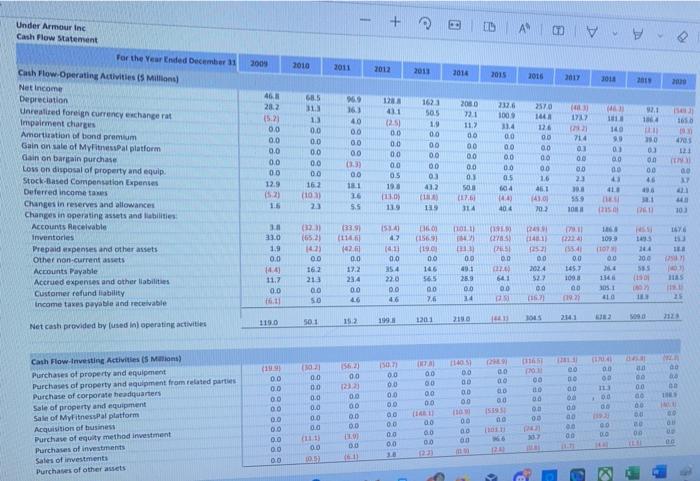
Task: Click 'Acquisition of business' row label
Action: point(75,428)
